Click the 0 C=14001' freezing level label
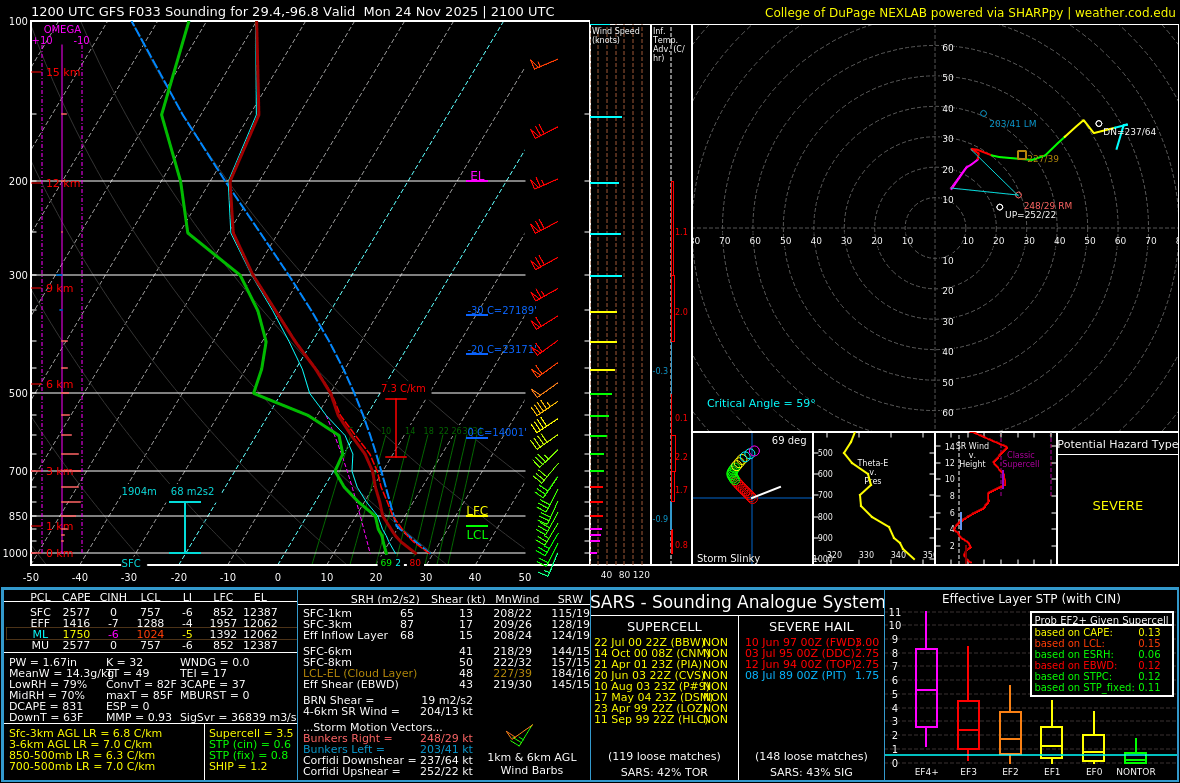1180x783 pixels. tap(497, 432)
